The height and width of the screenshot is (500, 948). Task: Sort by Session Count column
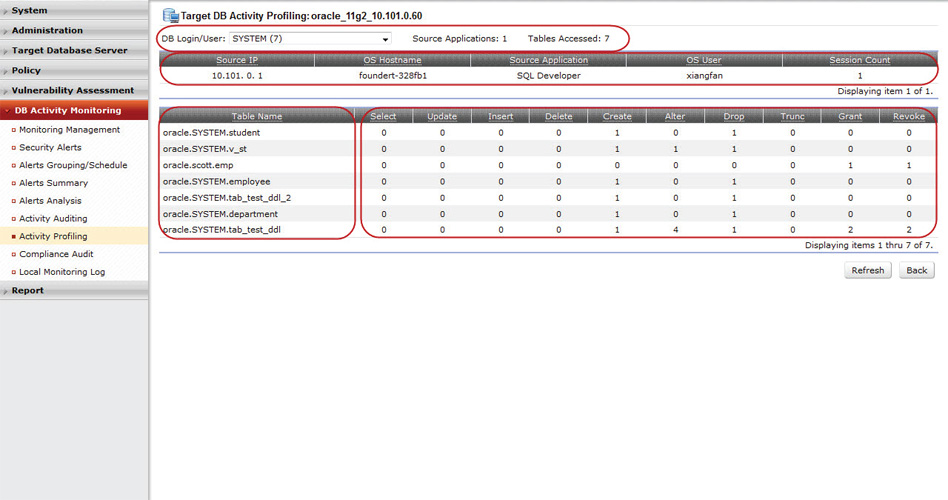(860, 60)
